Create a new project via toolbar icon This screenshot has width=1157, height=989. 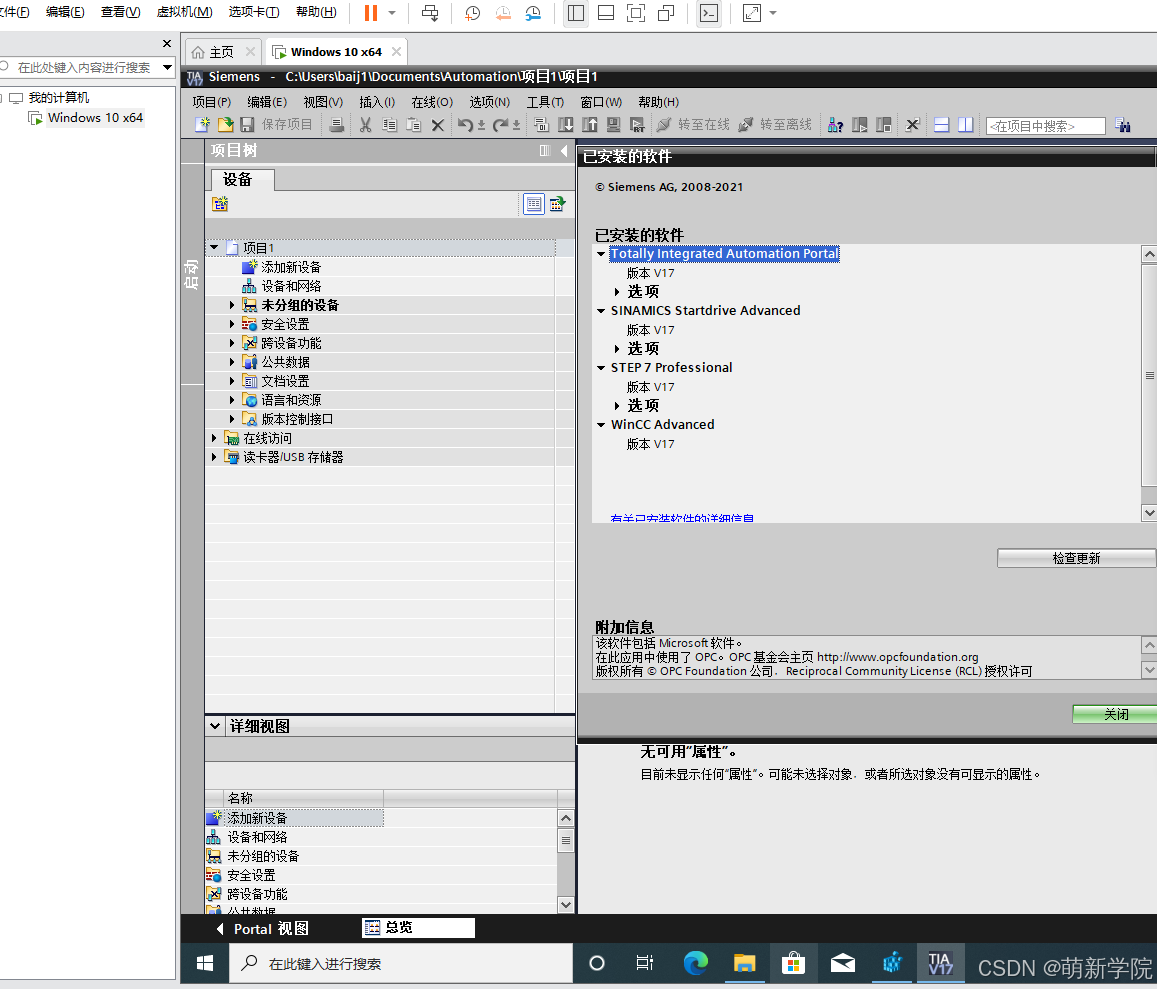point(202,125)
